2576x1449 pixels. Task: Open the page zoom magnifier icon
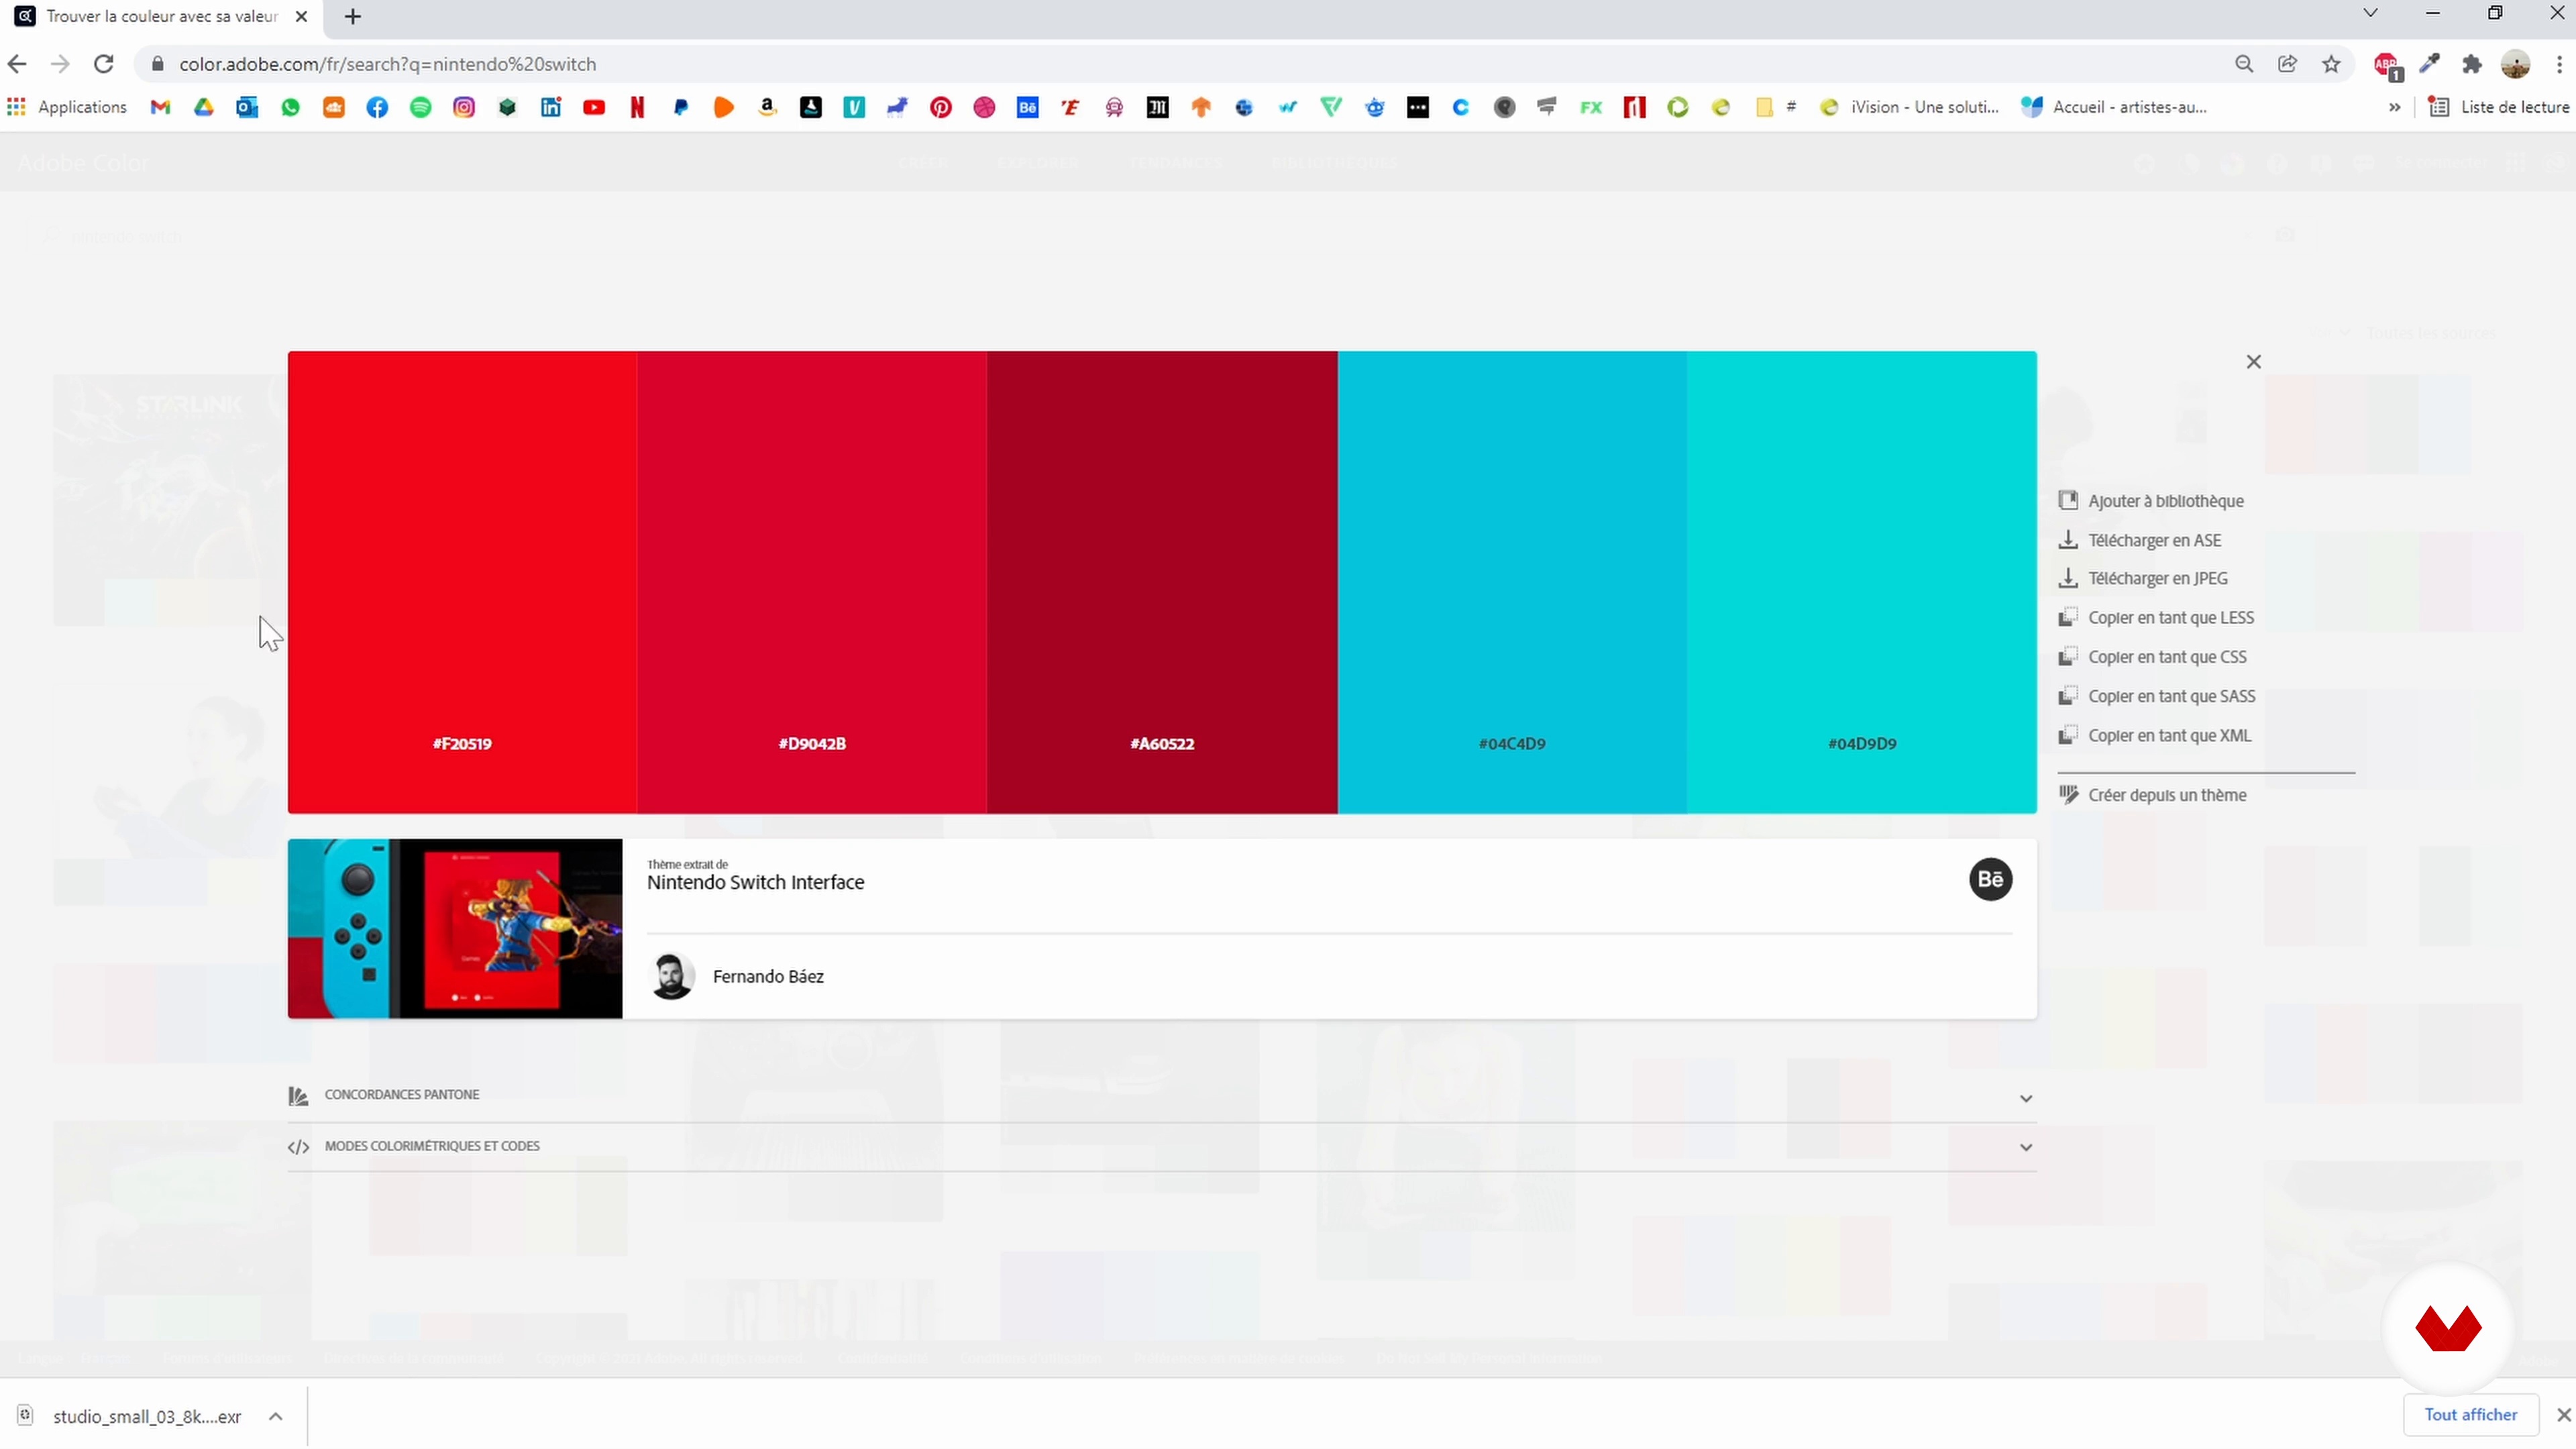pyautogui.click(x=2244, y=64)
